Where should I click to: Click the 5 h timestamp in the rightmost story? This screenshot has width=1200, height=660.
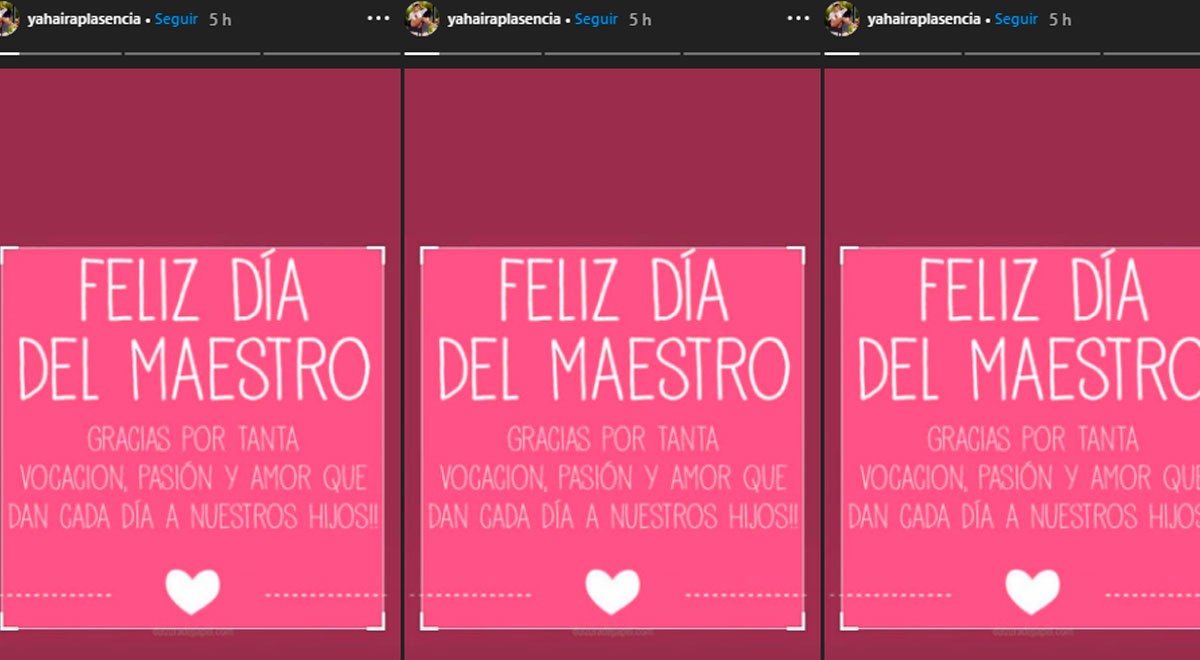[x=1060, y=19]
